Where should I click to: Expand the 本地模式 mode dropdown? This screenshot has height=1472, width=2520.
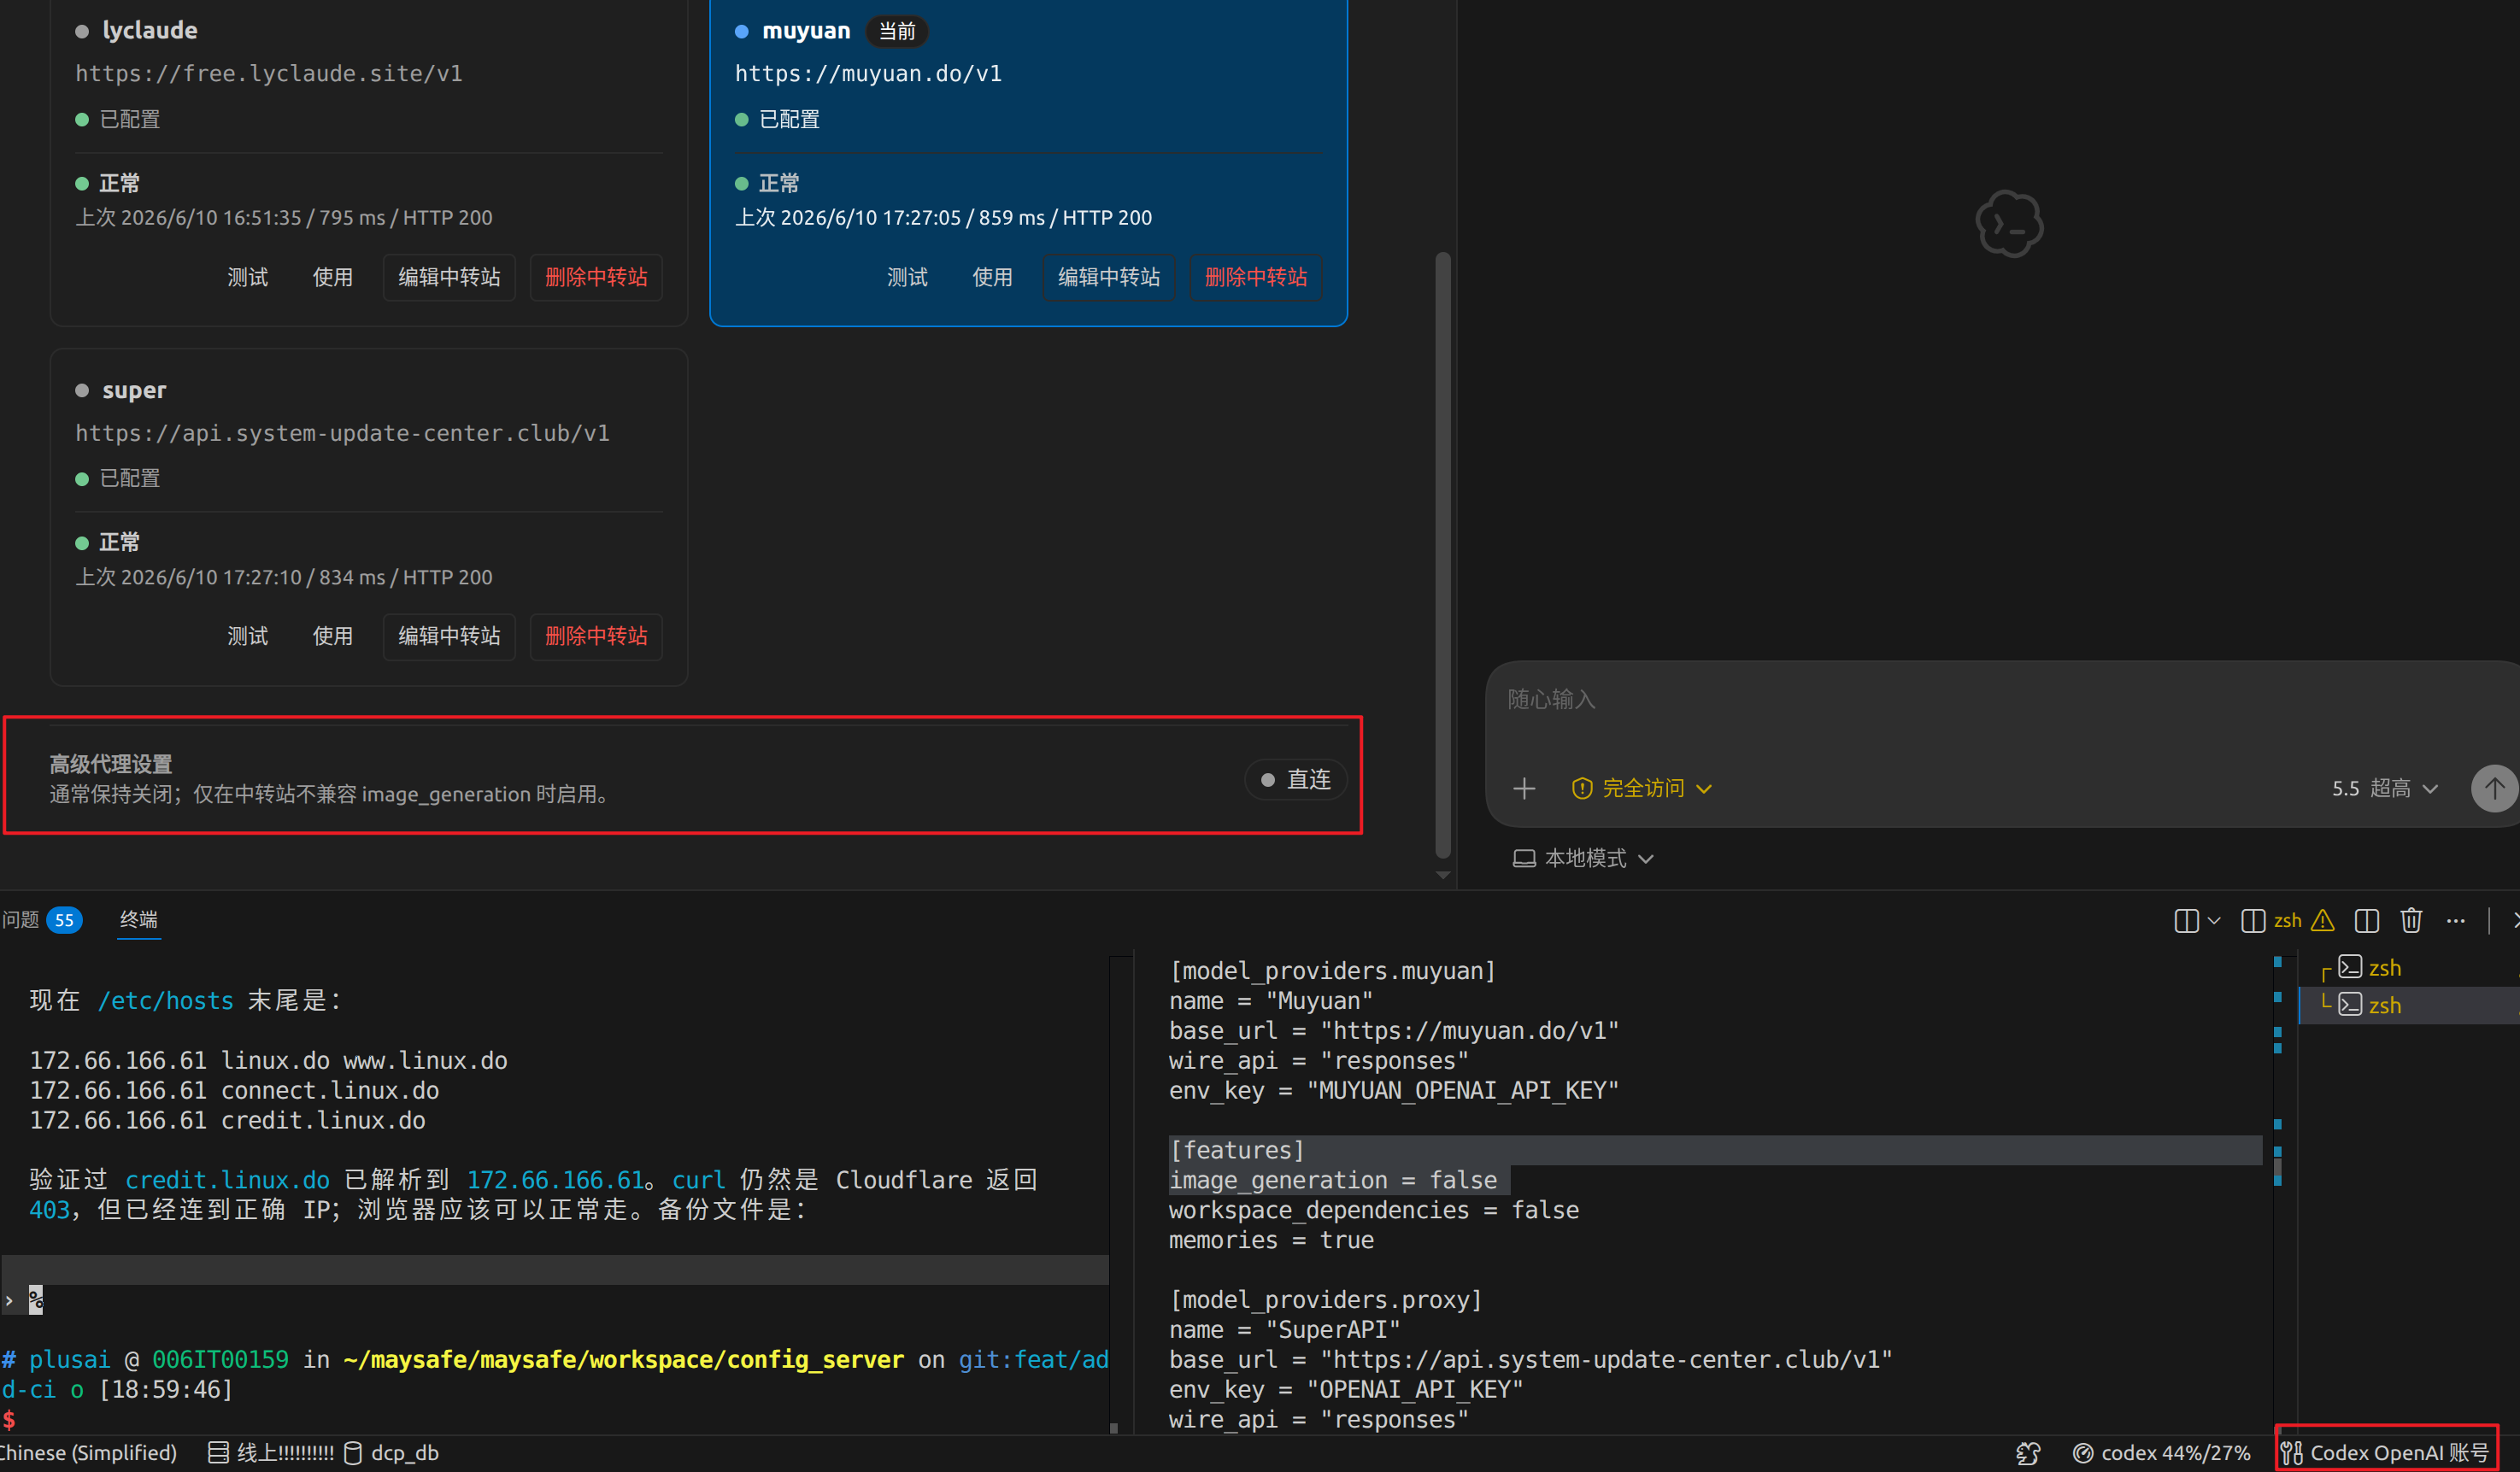point(1583,859)
